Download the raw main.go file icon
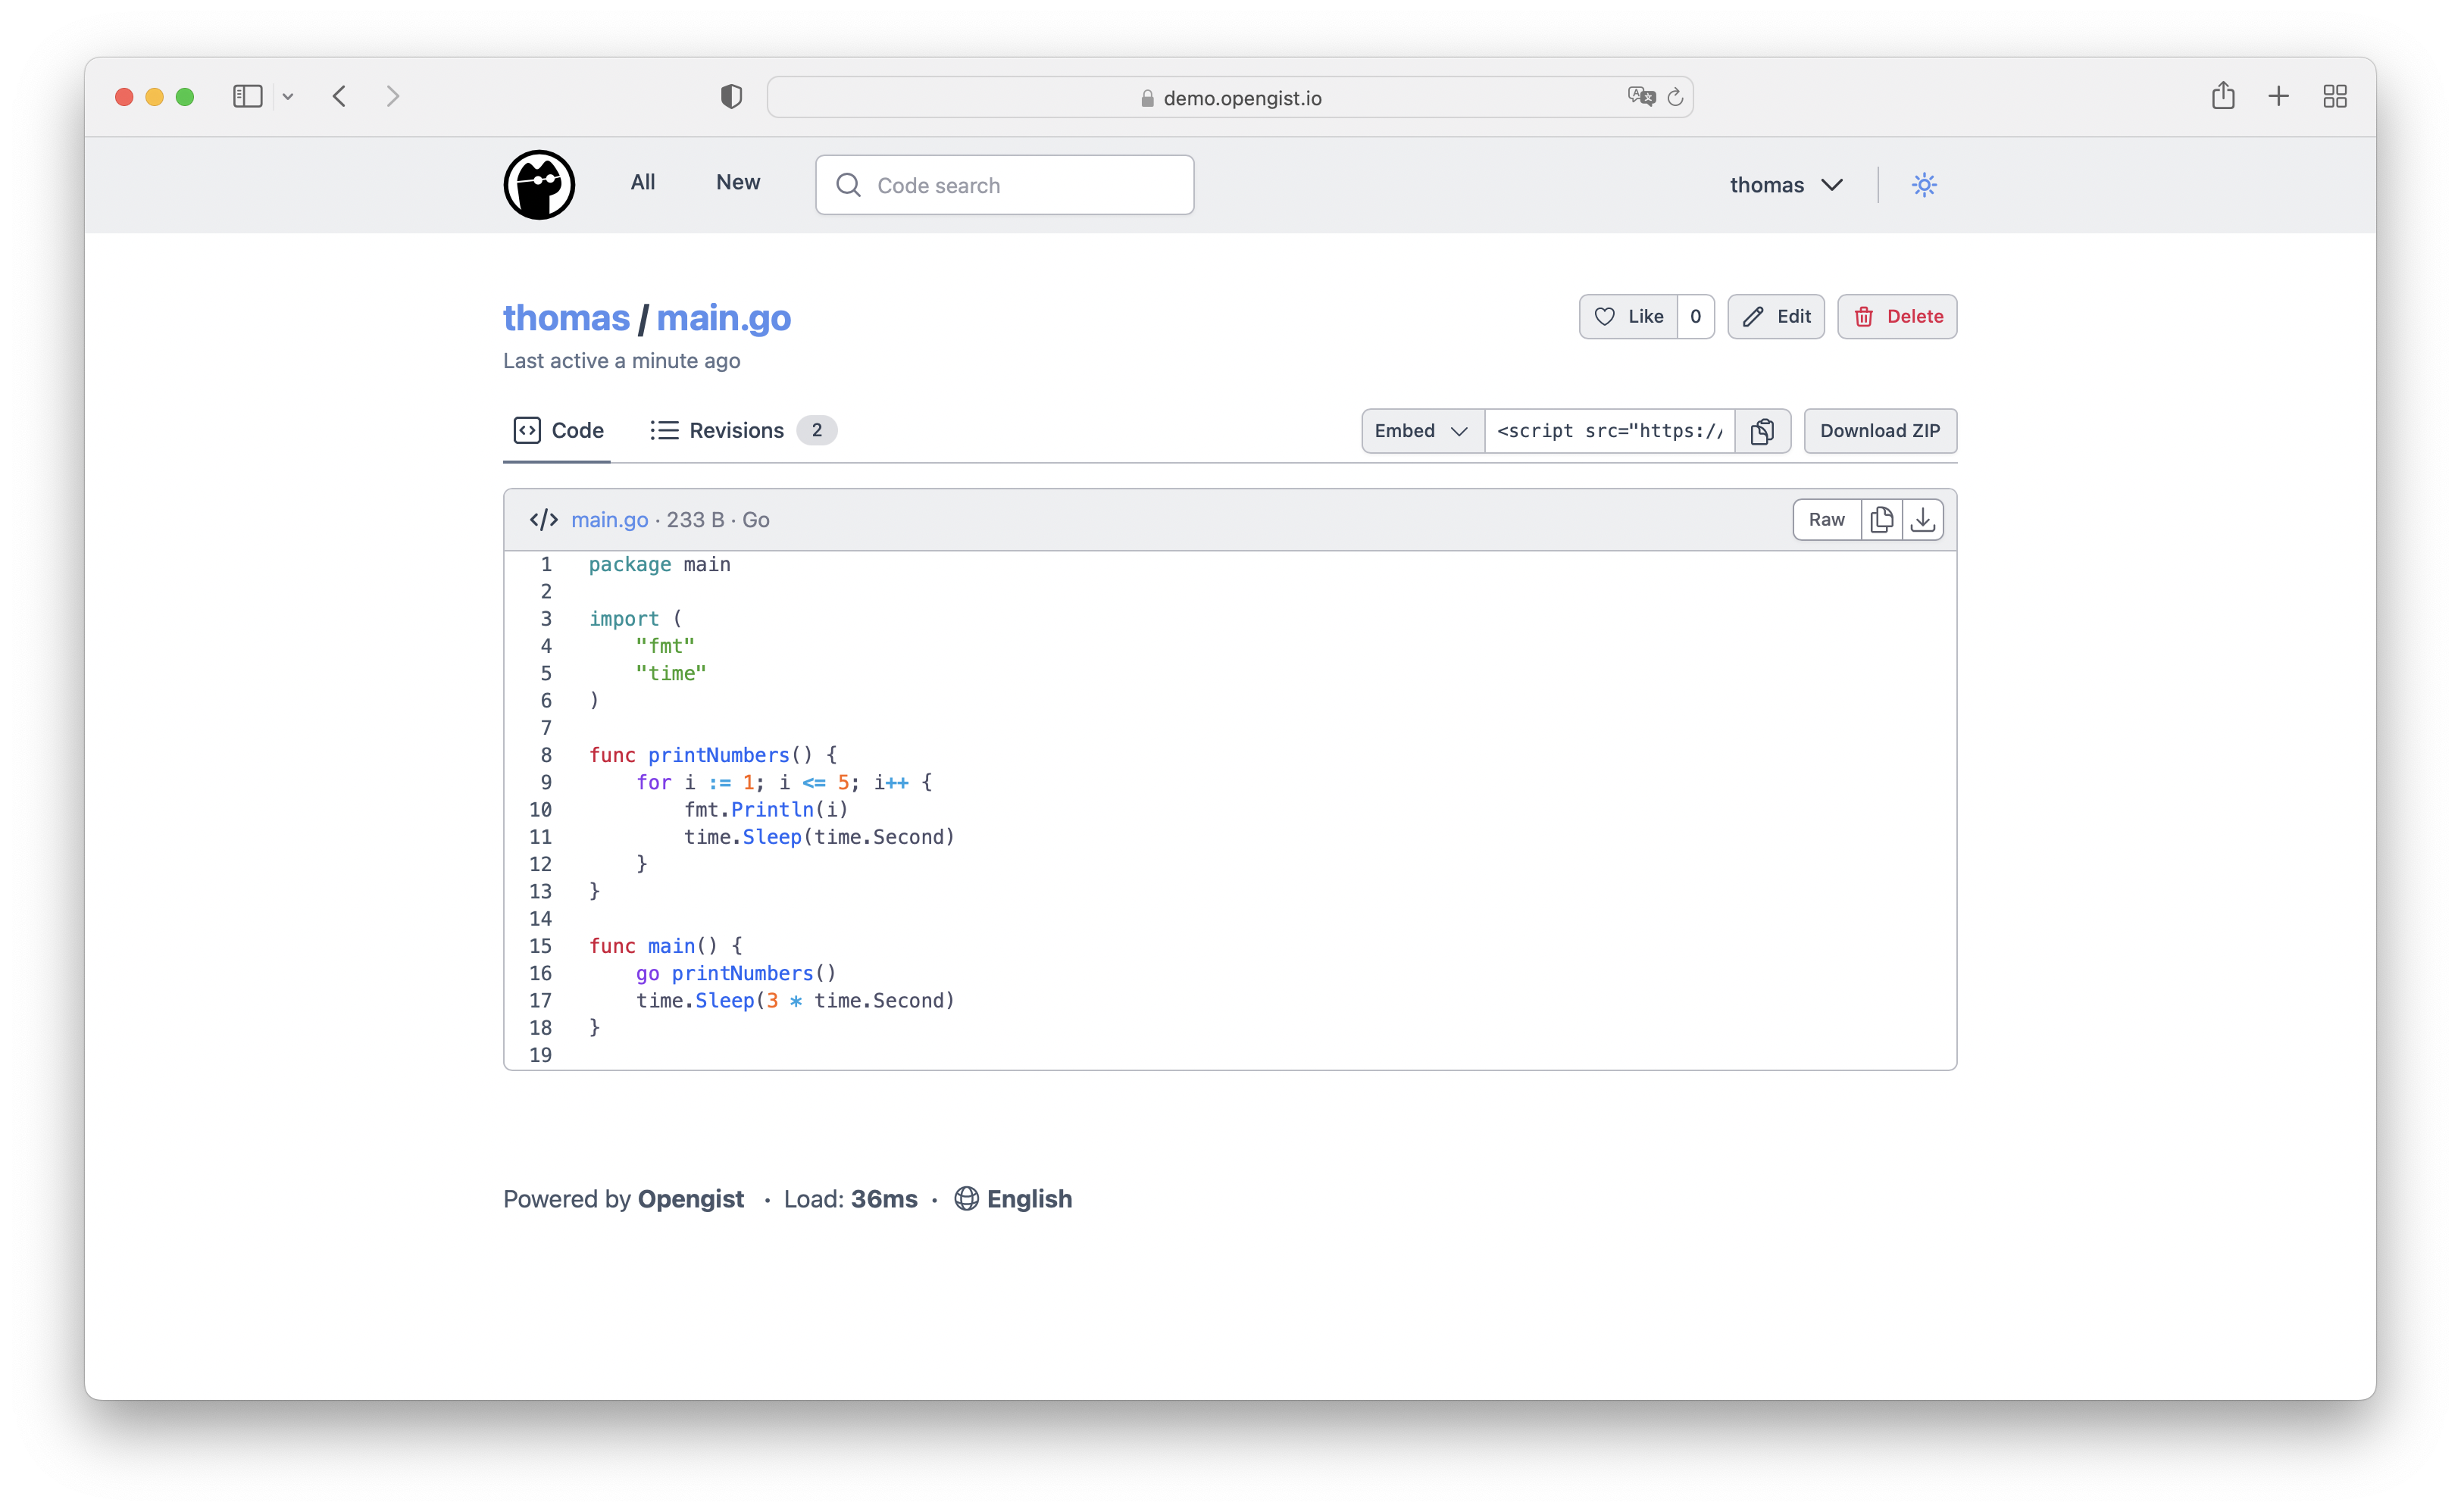Image resolution: width=2461 pixels, height=1512 pixels. click(1923, 519)
